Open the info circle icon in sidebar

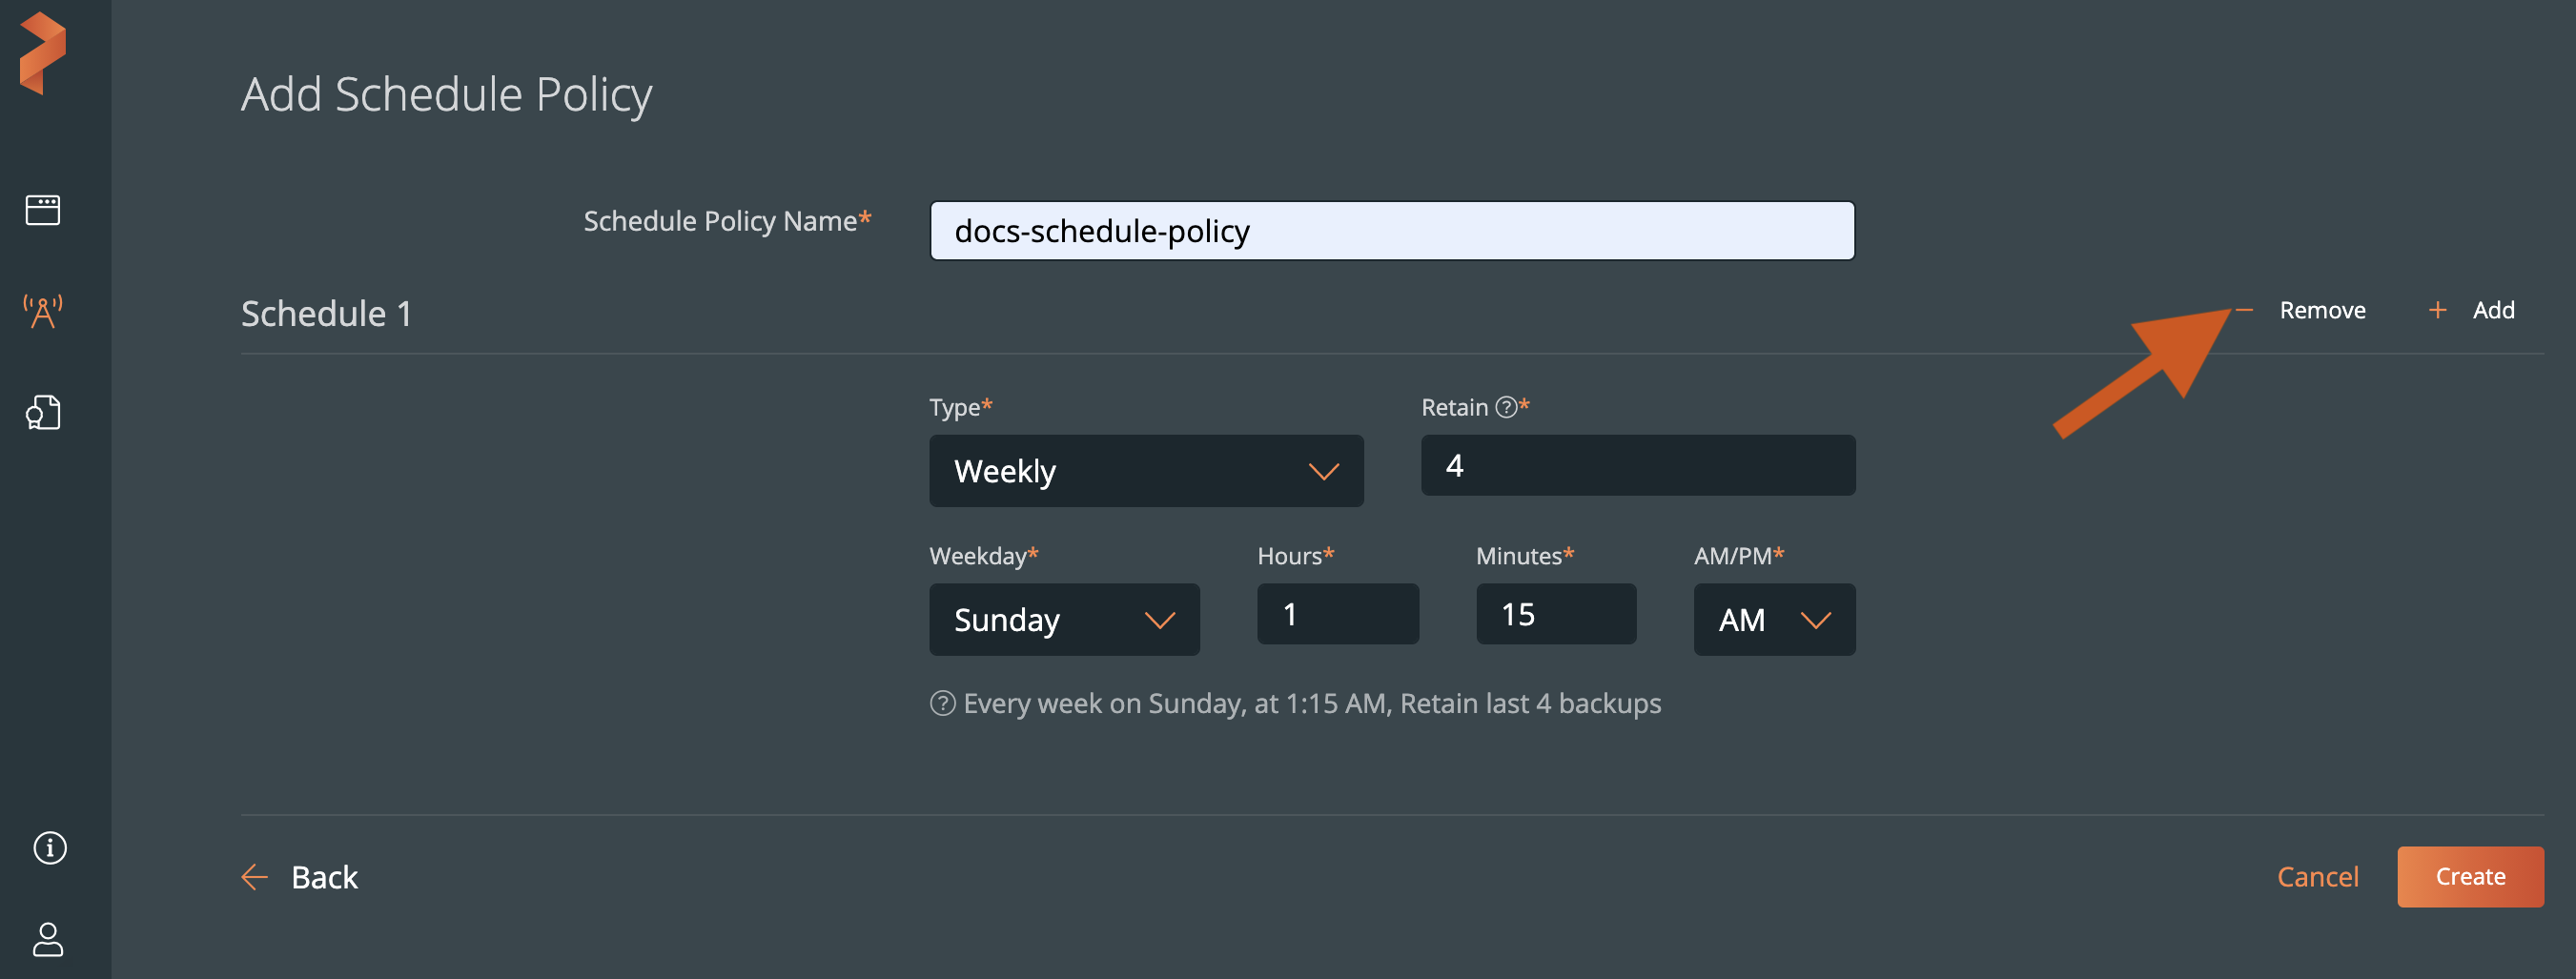pyautogui.click(x=49, y=847)
